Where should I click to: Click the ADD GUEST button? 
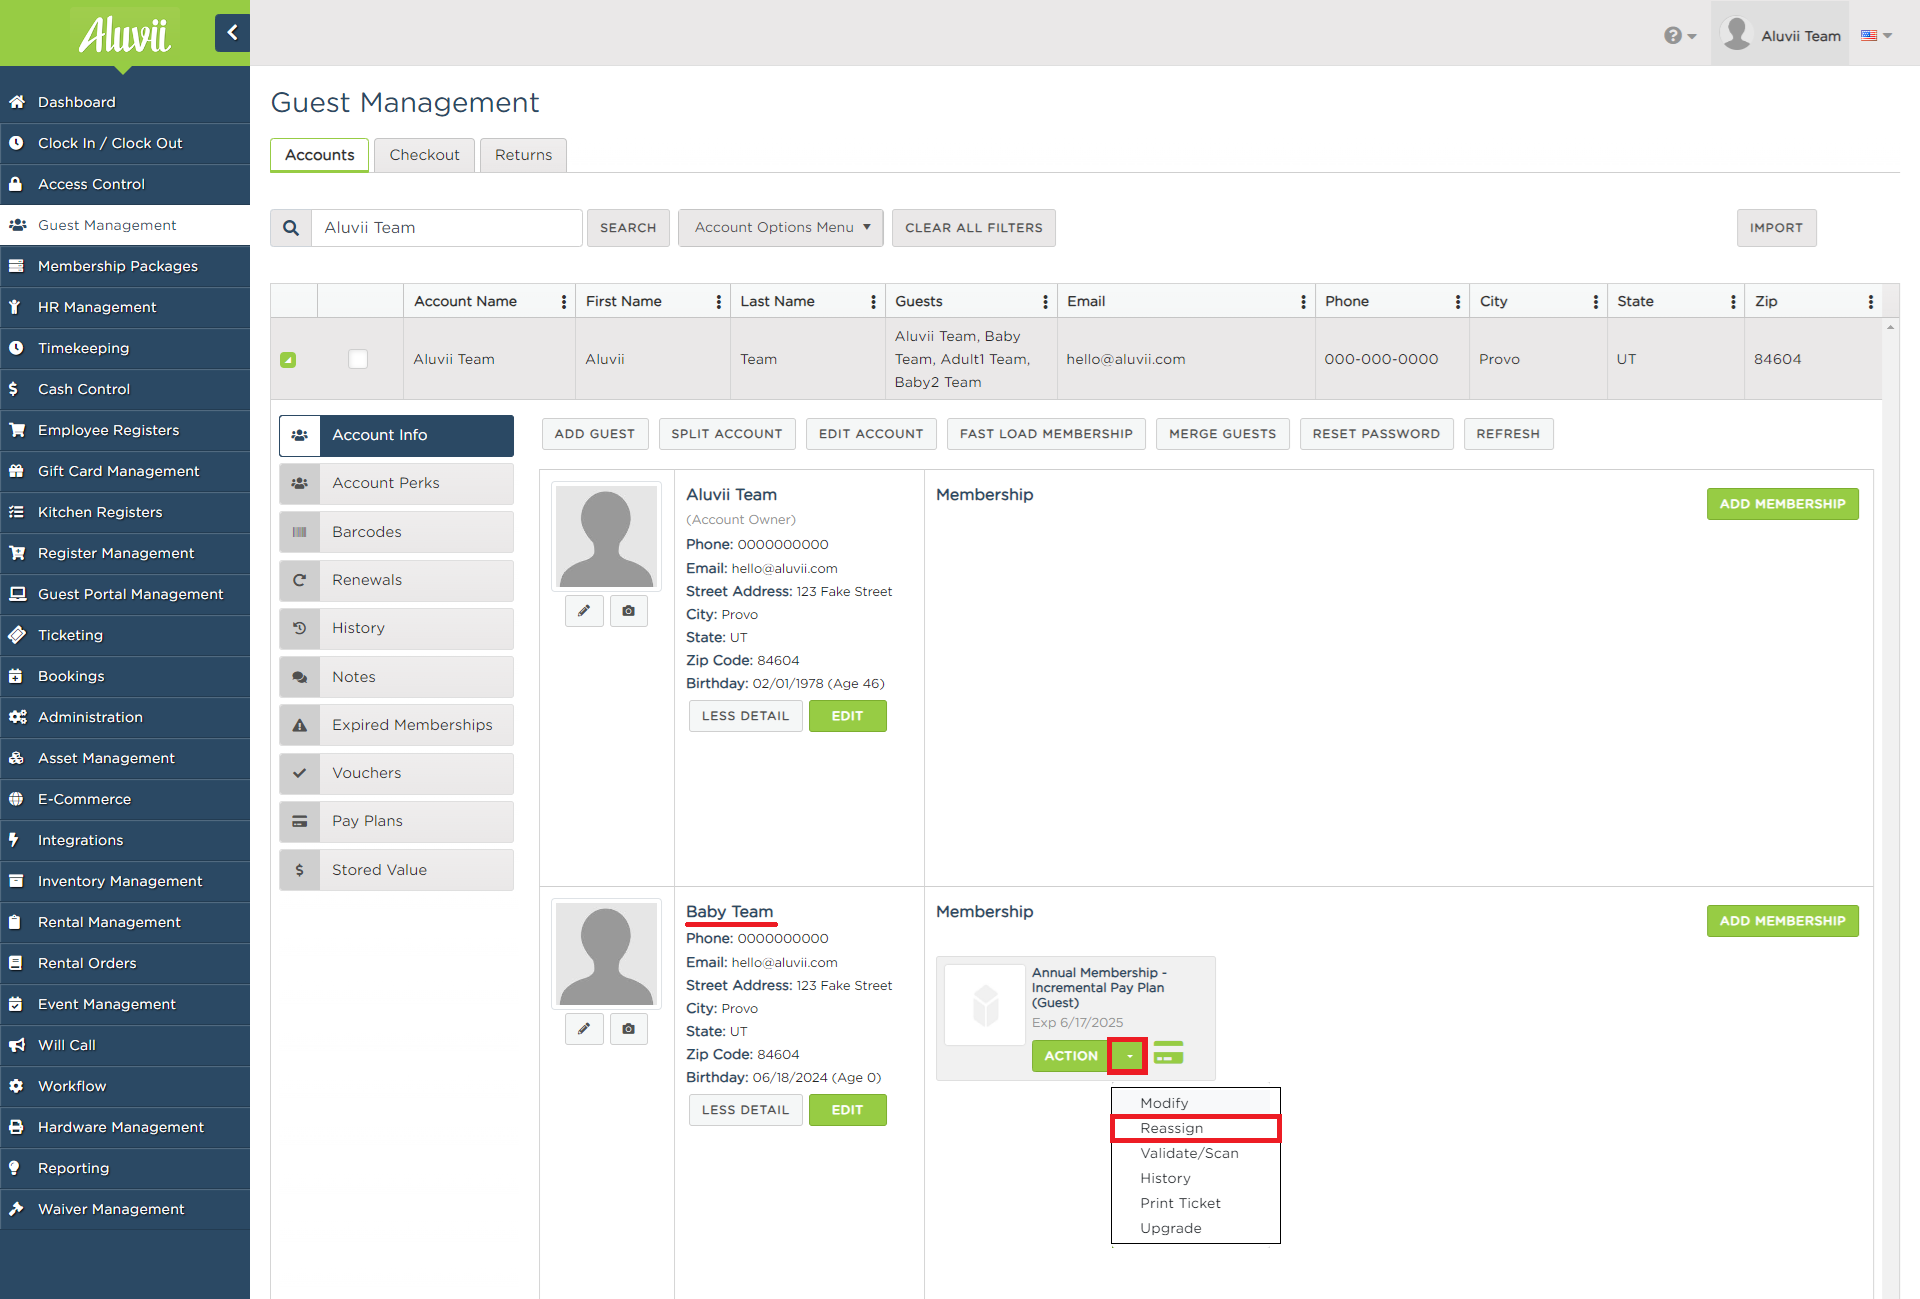(x=595, y=434)
